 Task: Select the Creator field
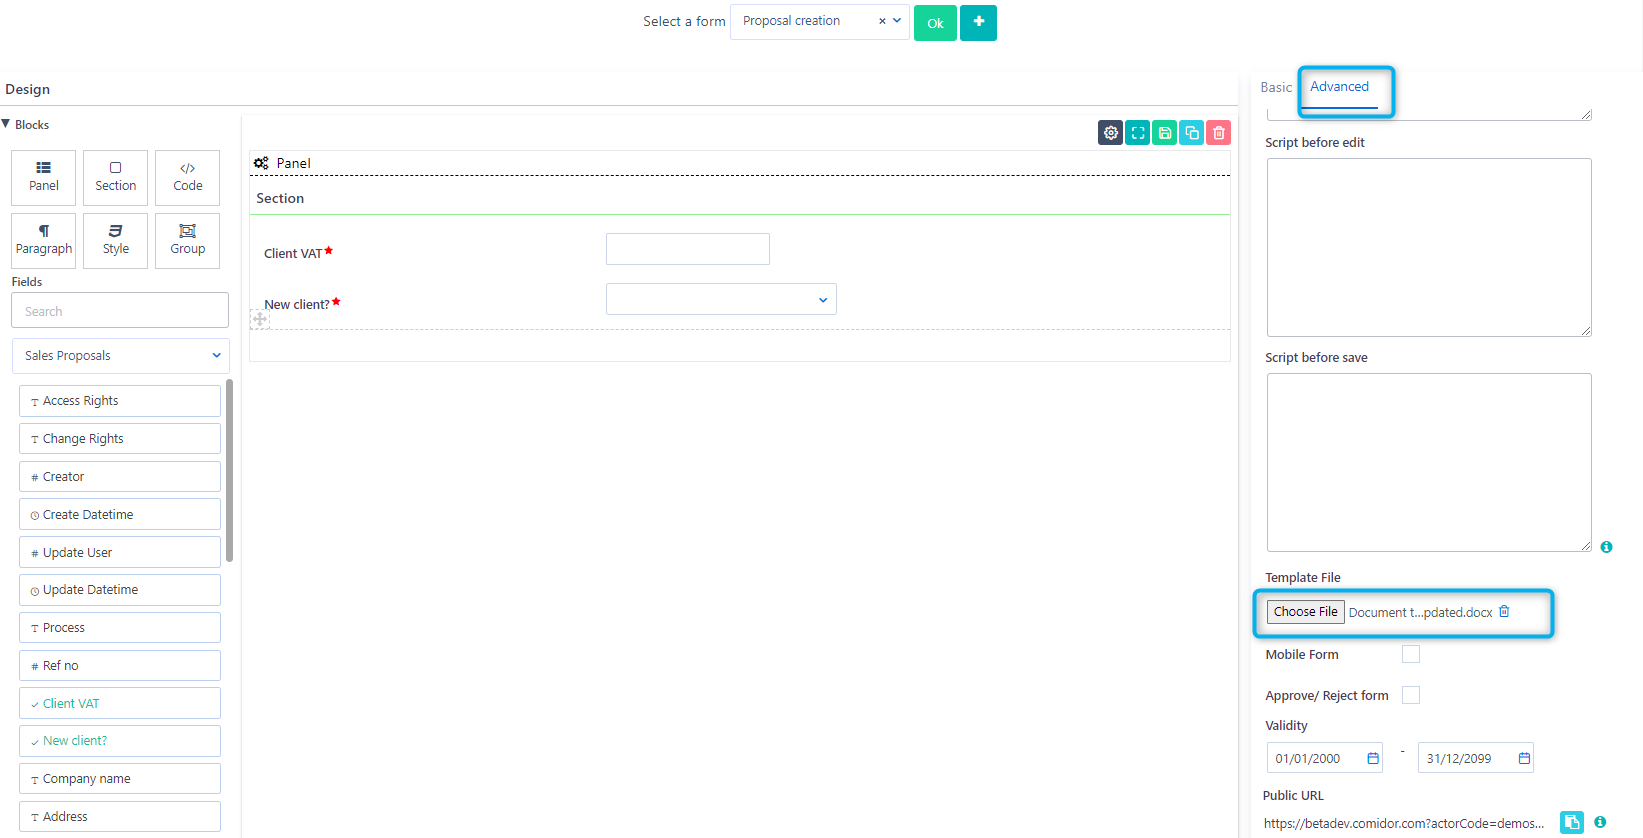(120, 477)
